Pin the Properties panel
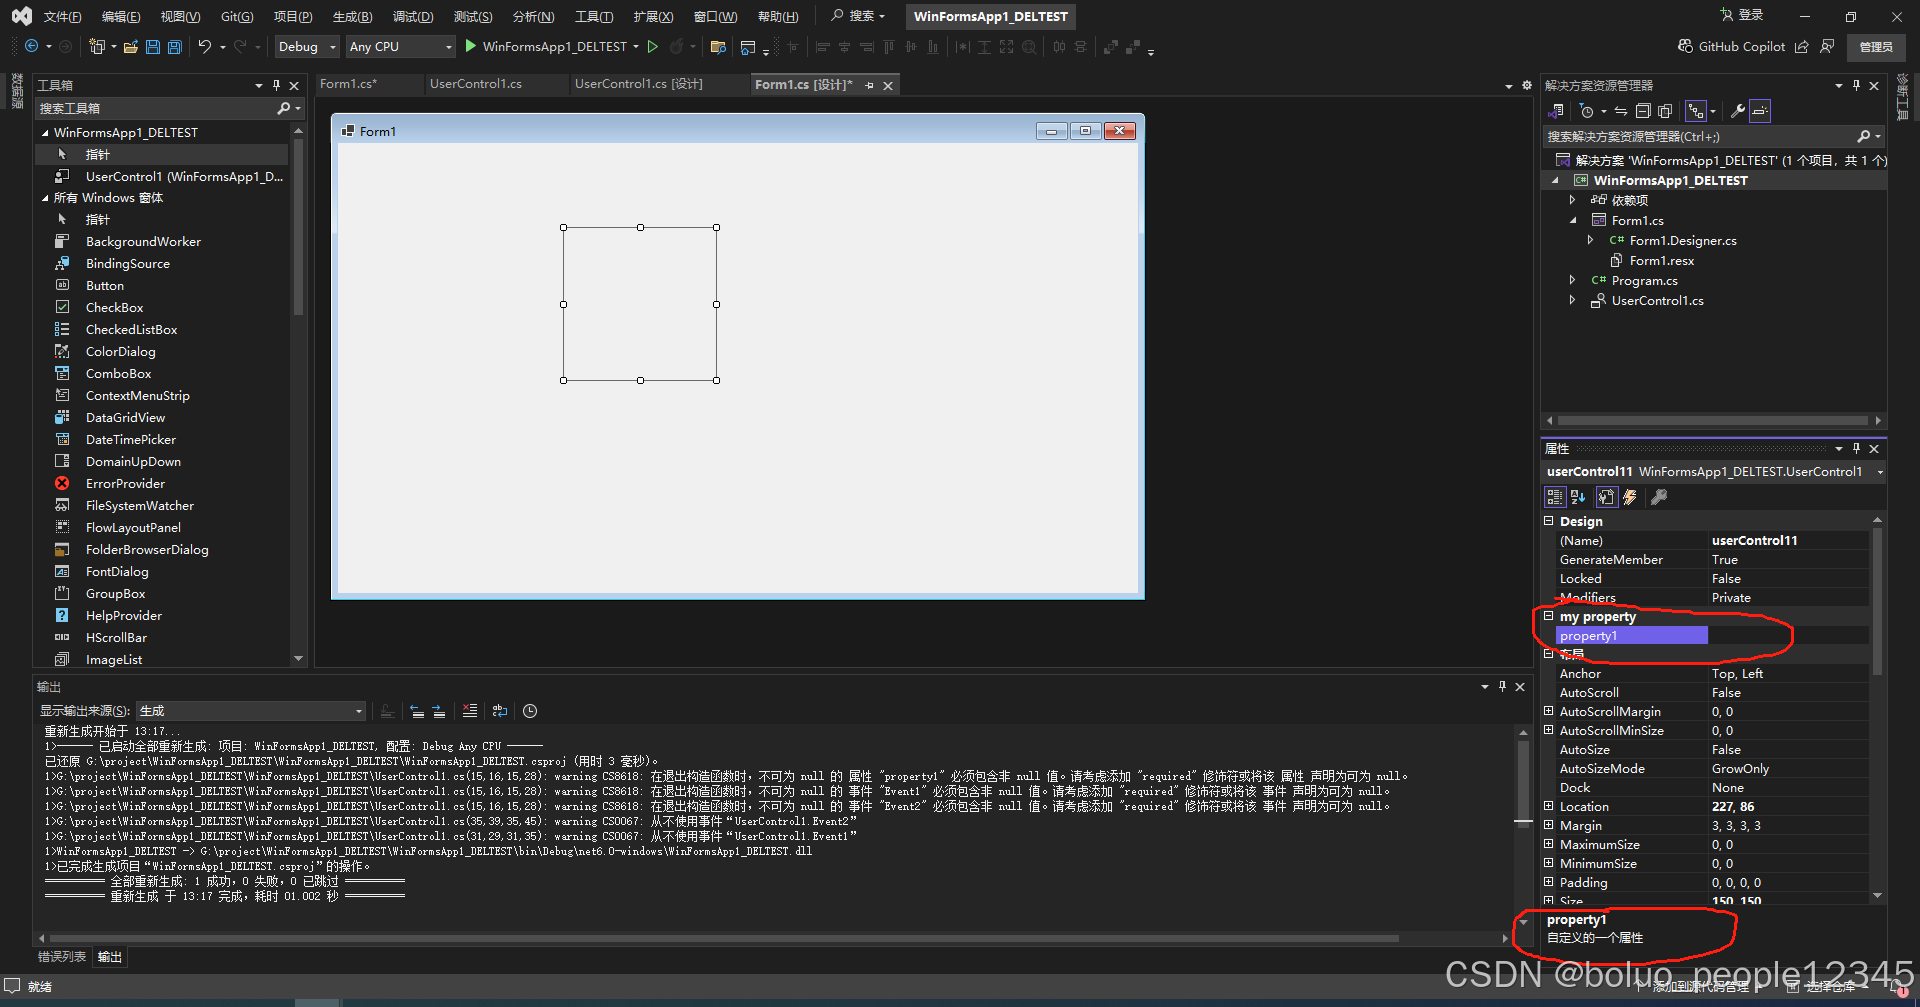Viewport: 1920px width, 1007px height. (x=1856, y=448)
